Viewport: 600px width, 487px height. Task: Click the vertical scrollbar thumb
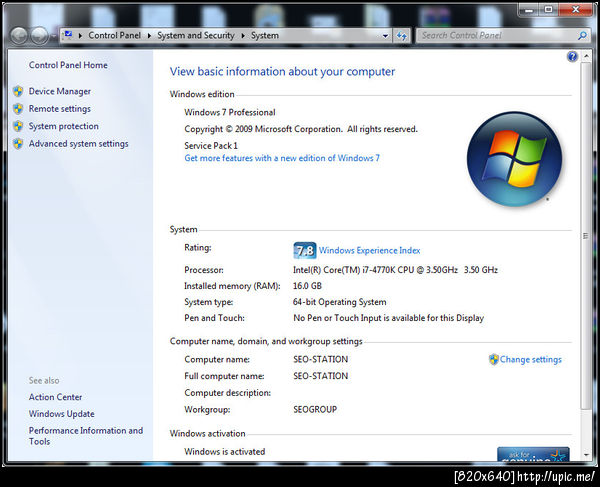click(x=586, y=236)
